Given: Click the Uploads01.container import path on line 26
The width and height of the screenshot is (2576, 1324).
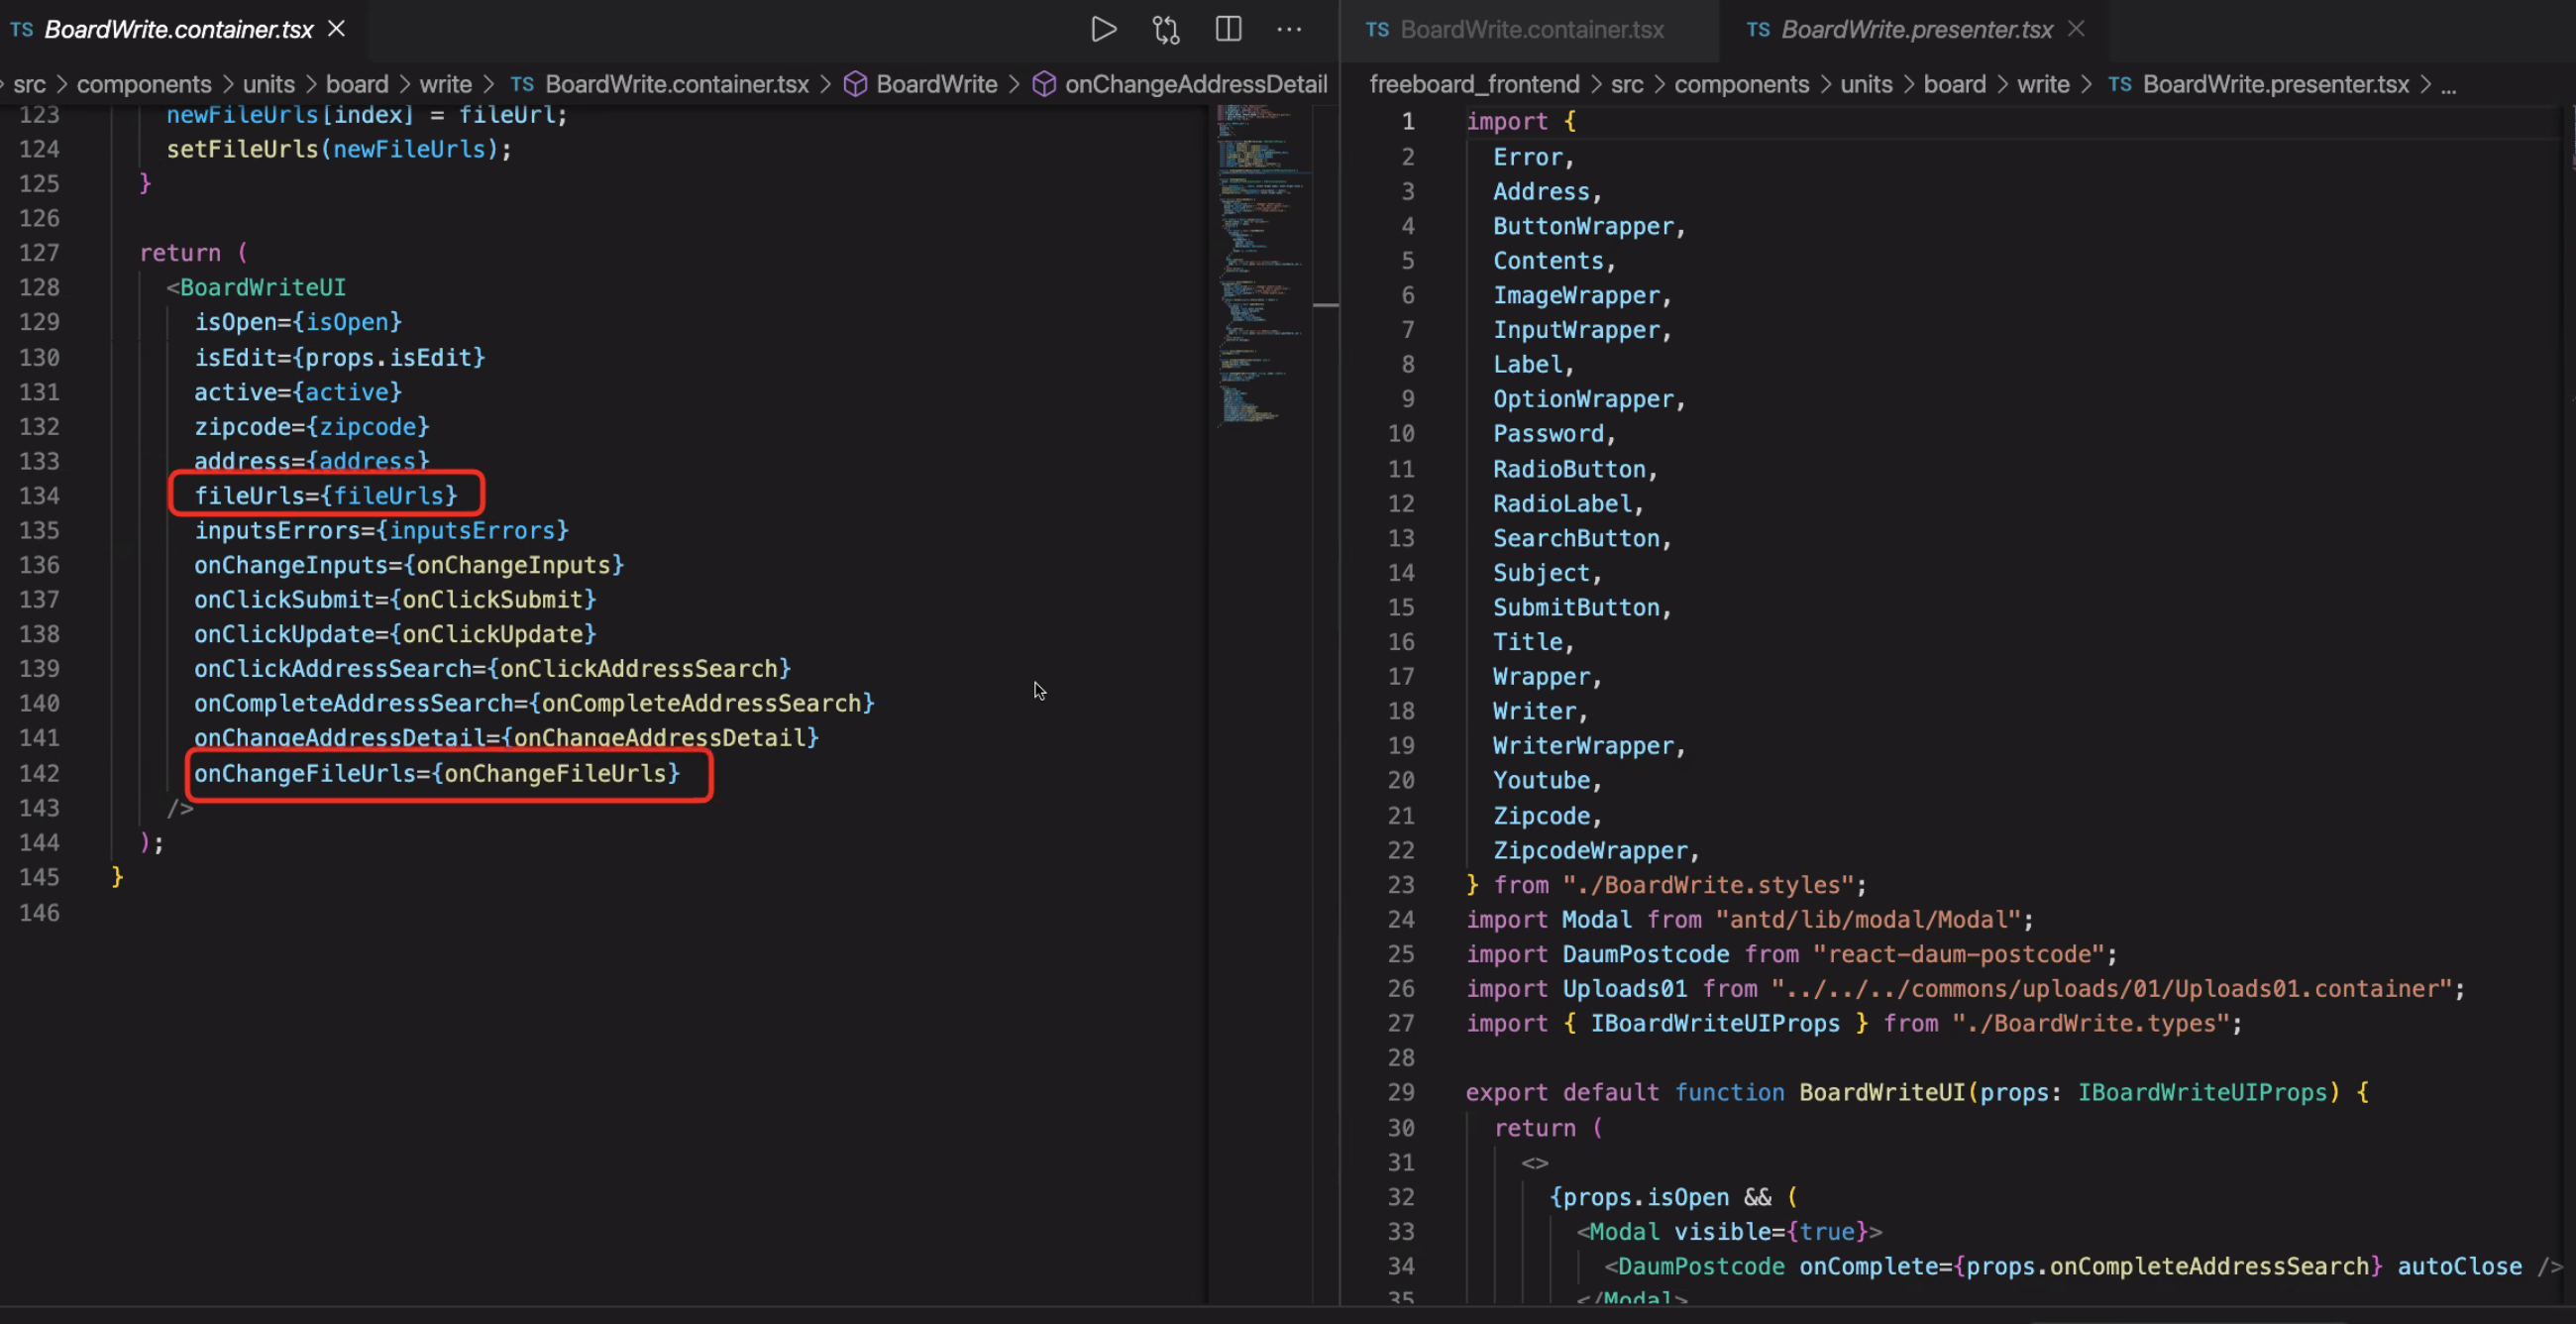Looking at the screenshot, I should (x=2110, y=989).
